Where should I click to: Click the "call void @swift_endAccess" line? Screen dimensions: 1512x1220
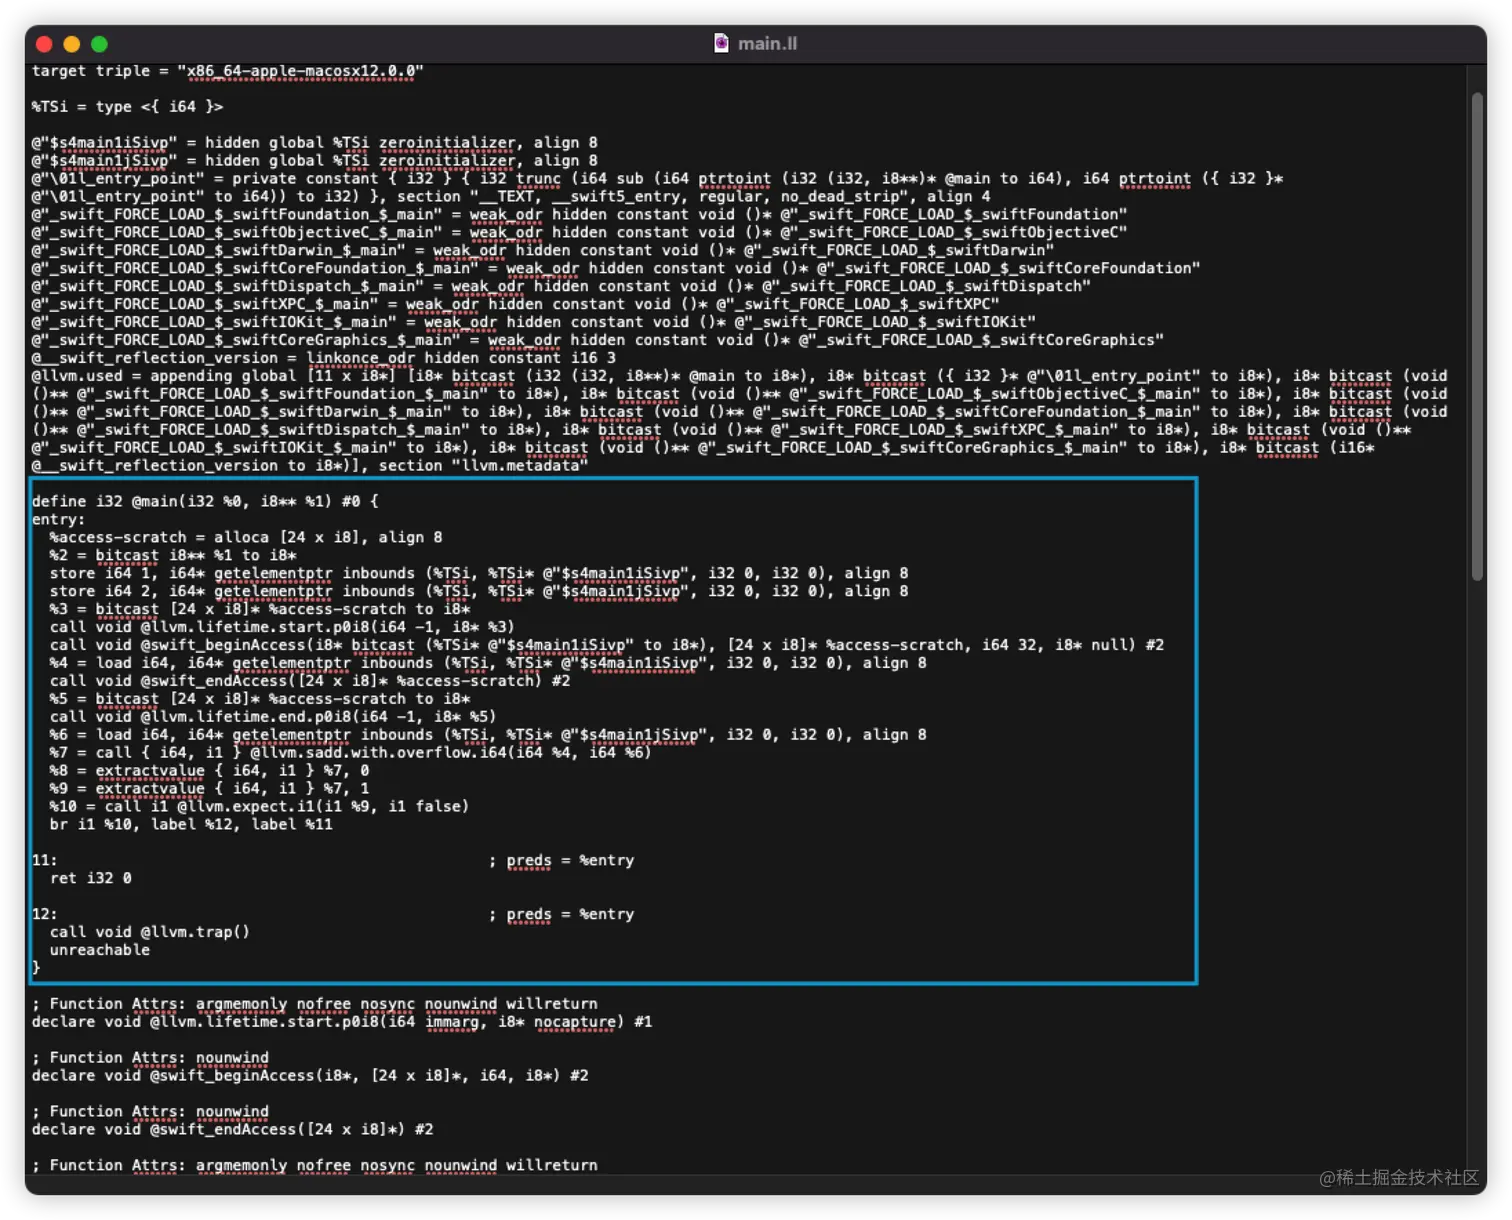310,682
